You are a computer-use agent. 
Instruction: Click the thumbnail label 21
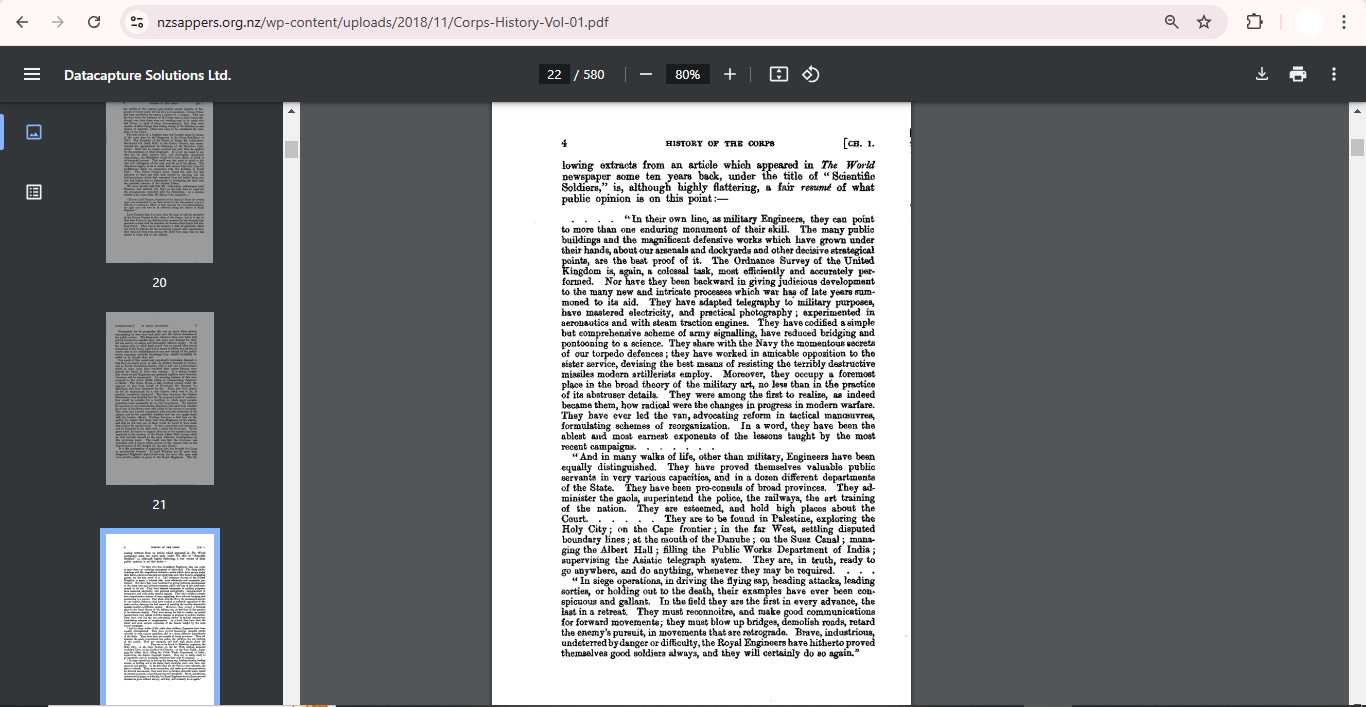click(x=160, y=505)
